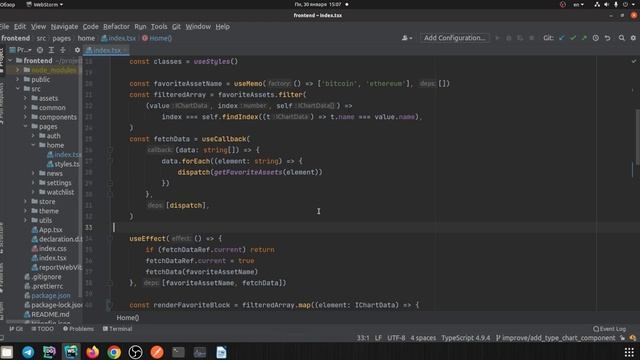Click the Git push arrow icon

coord(584,38)
